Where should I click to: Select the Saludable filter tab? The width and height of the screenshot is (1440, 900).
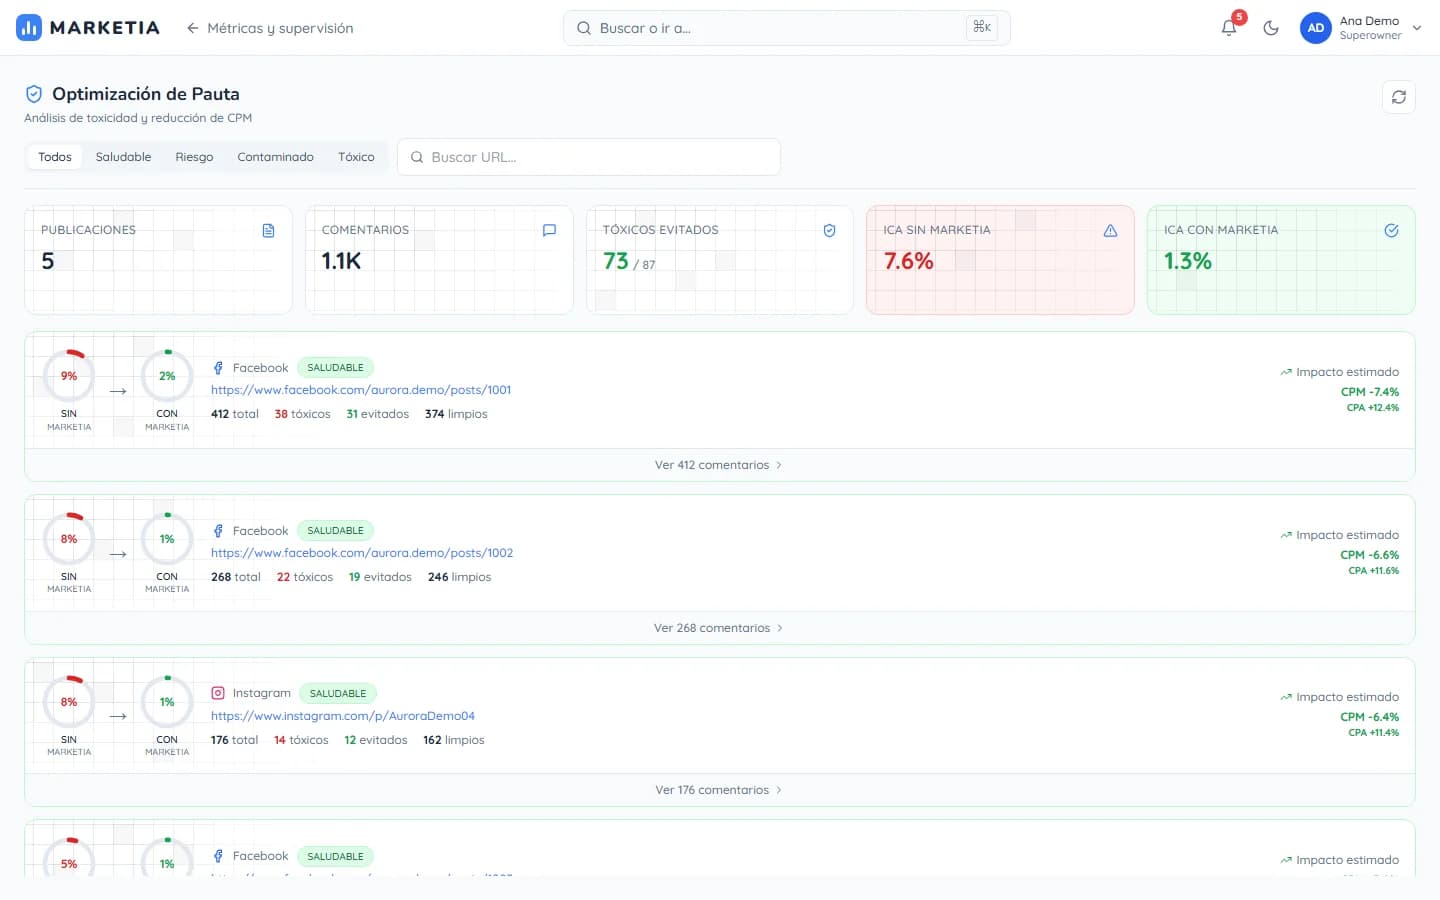click(123, 157)
